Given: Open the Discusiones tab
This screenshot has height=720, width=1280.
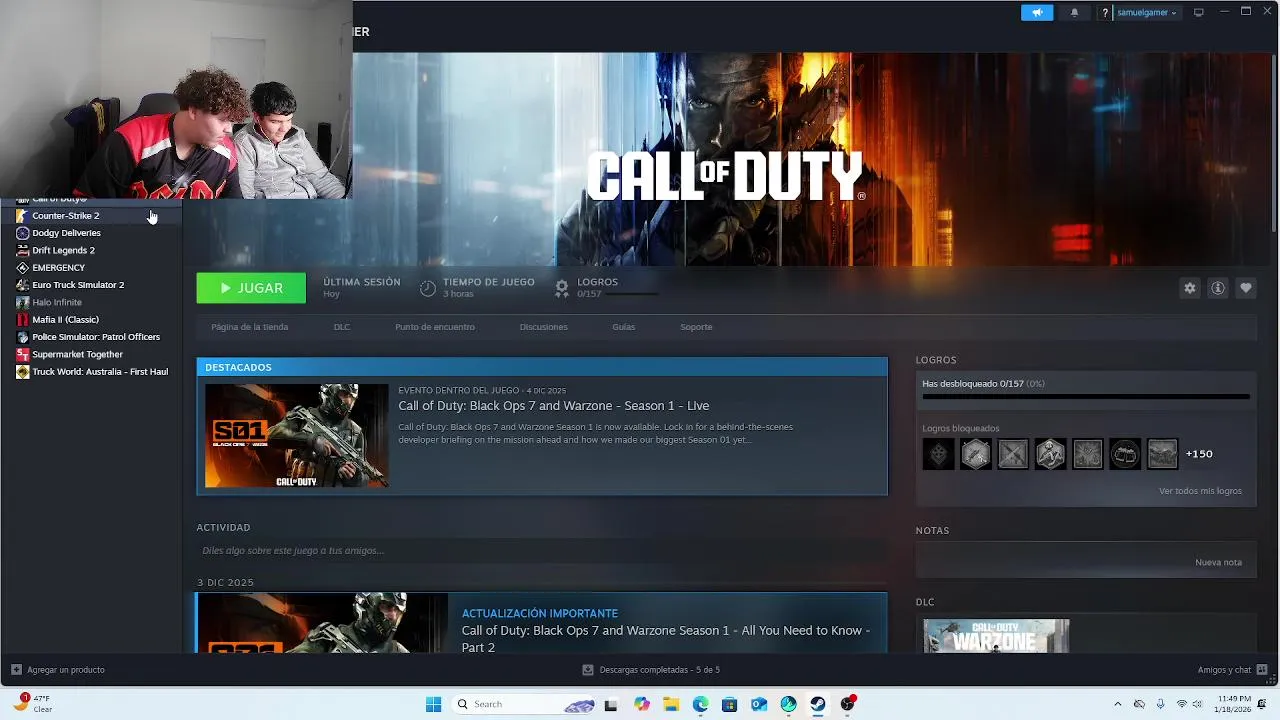Looking at the screenshot, I should (544, 327).
